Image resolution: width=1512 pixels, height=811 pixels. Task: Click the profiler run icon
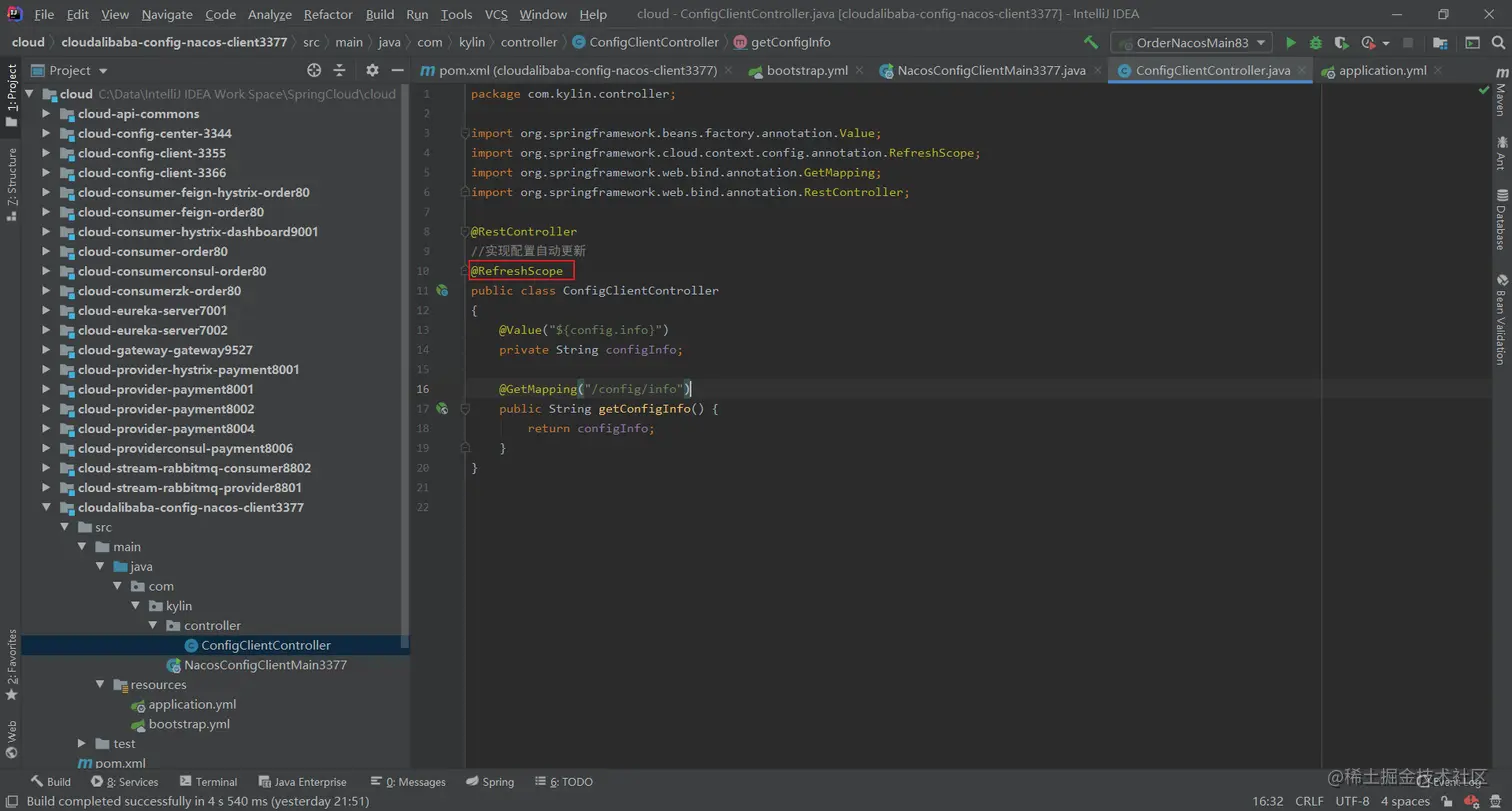[1368, 43]
